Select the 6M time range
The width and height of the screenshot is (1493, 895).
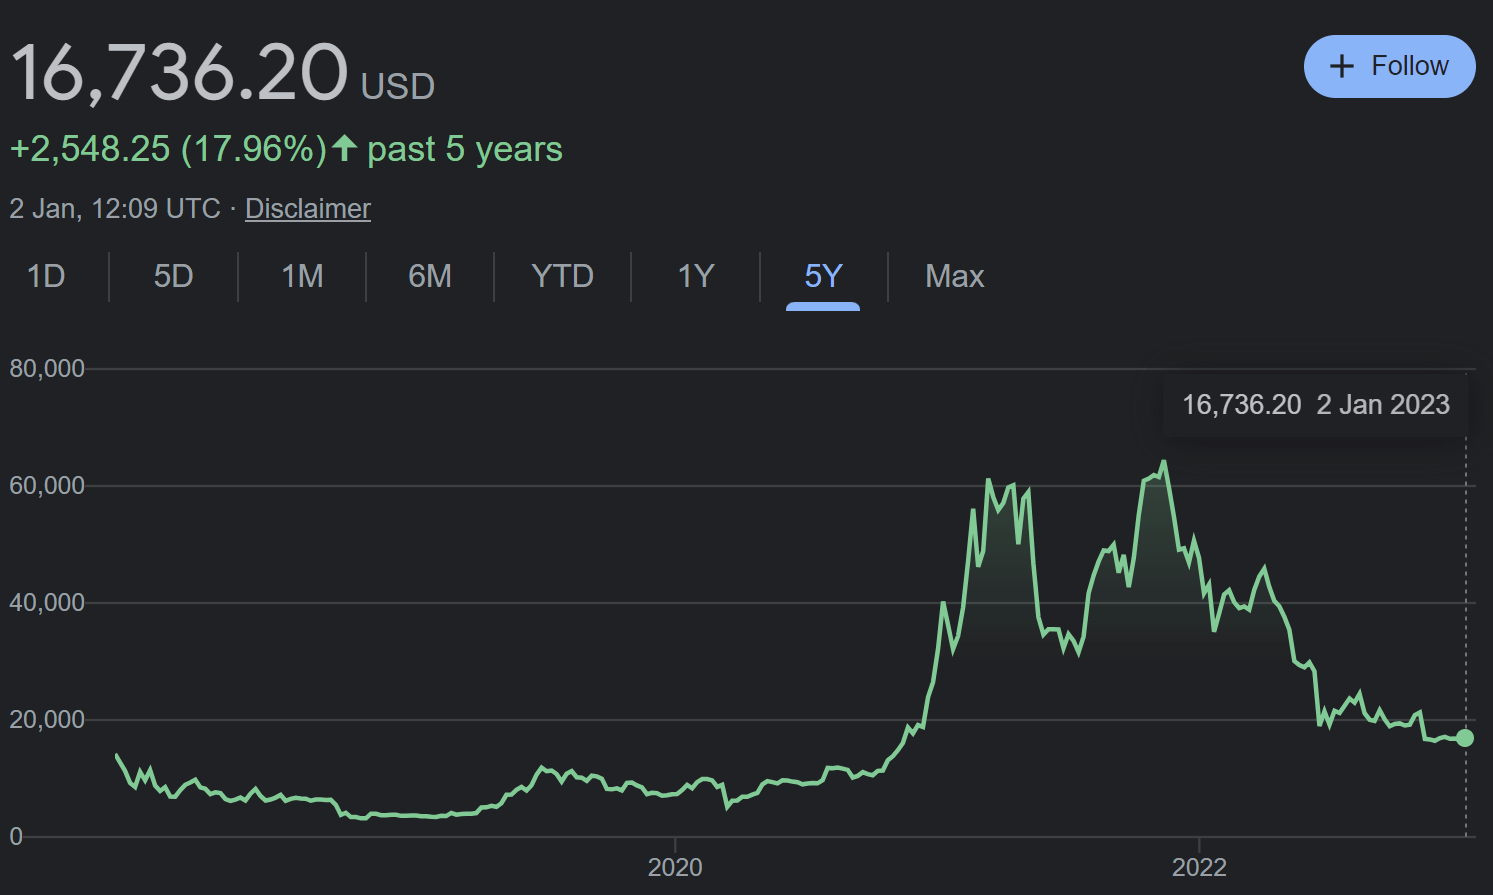point(430,276)
